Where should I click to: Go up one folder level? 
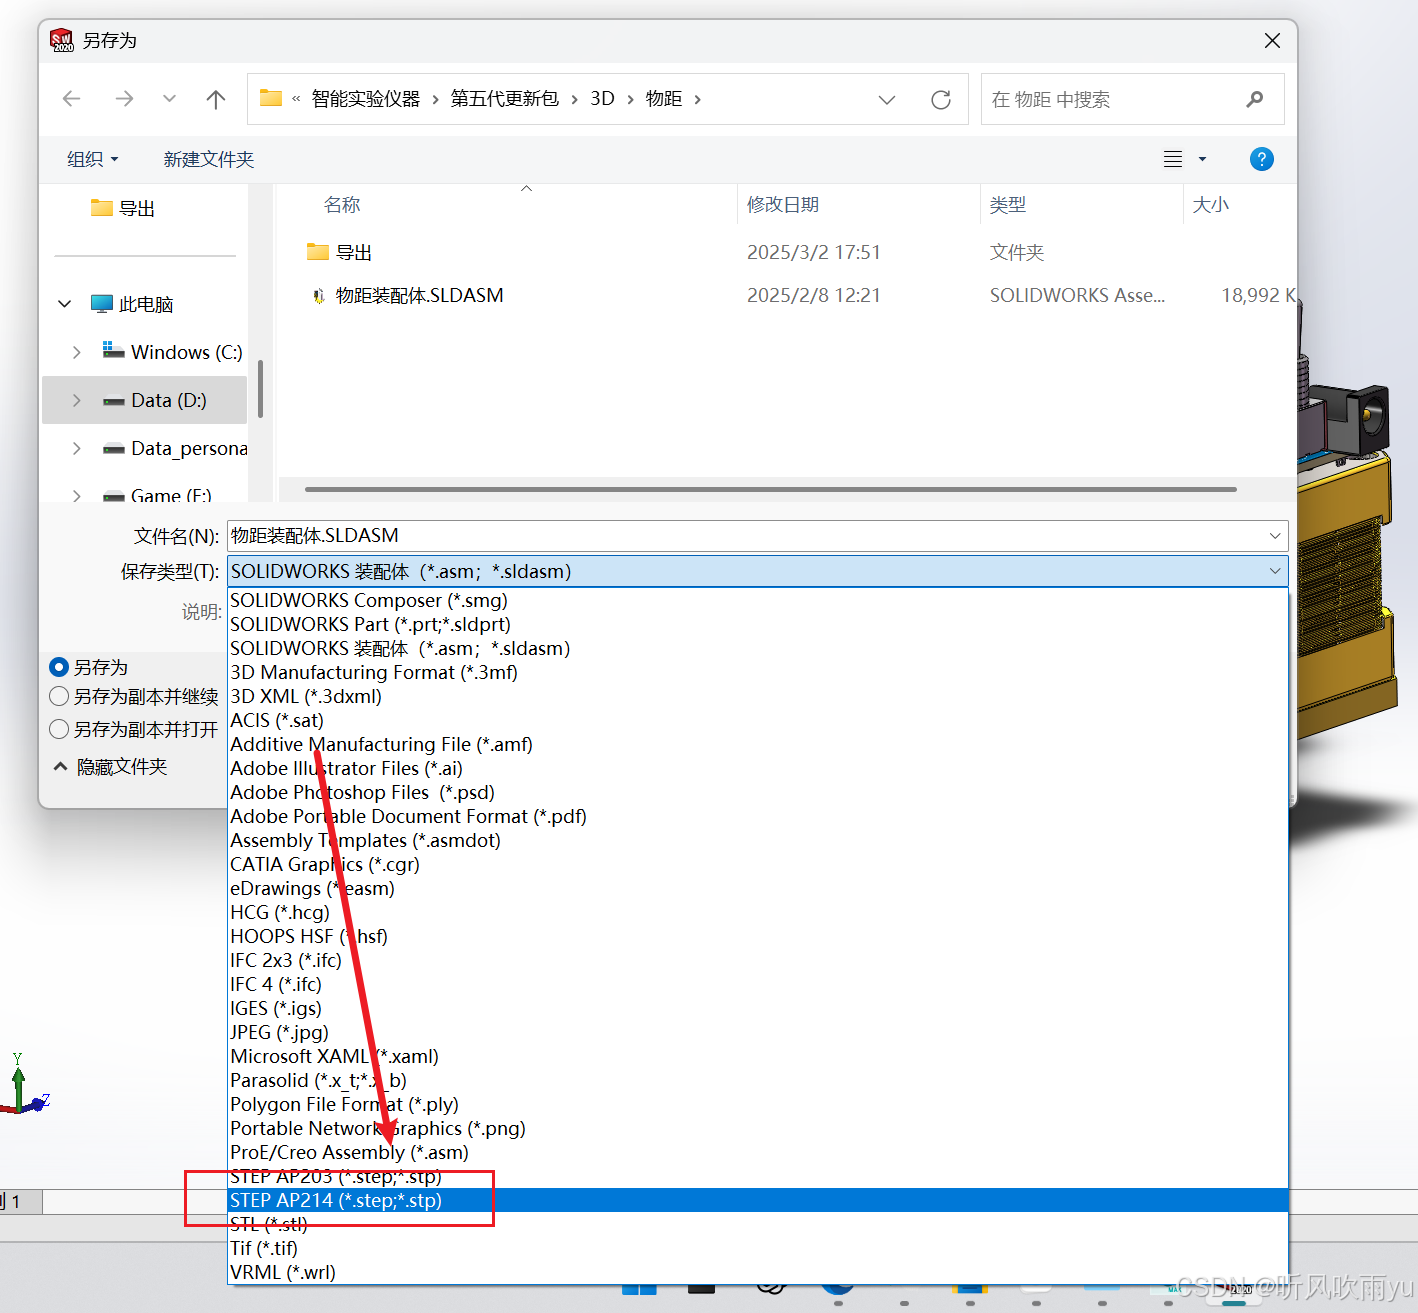click(x=216, y=99)
